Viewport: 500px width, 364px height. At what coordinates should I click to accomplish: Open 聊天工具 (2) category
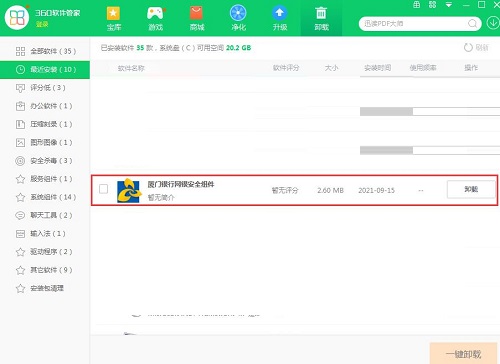click(45, 215)
